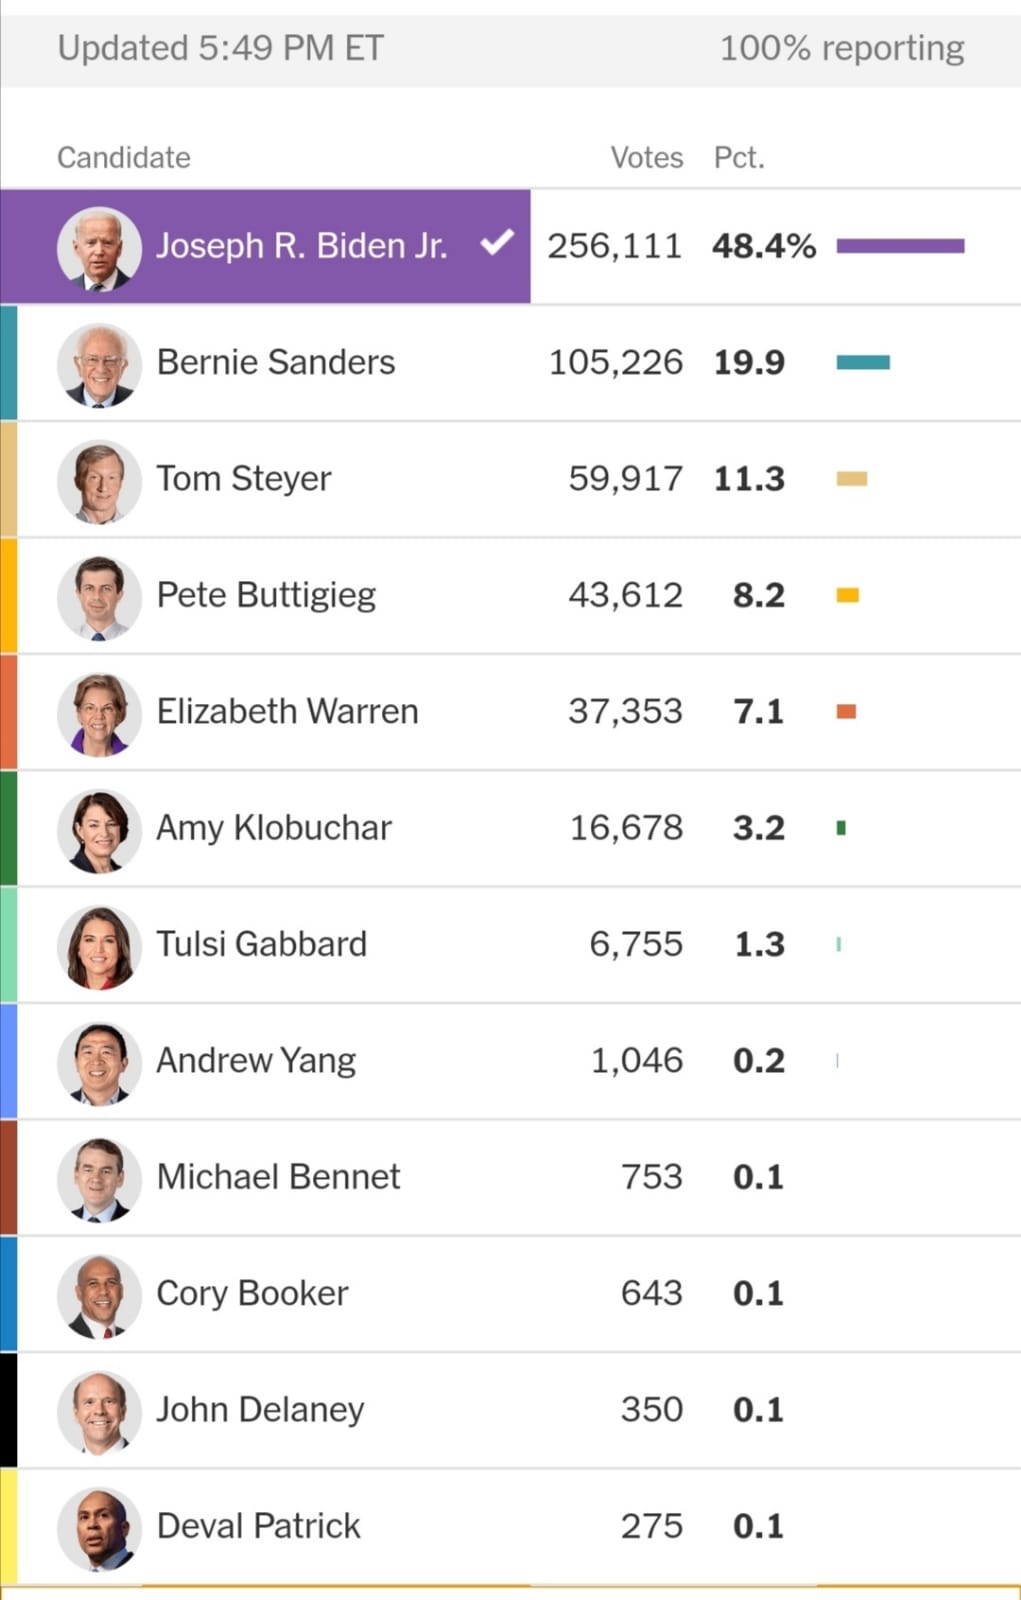Click the portrait photo next to Pete Buttigieg

pos(98,597)
